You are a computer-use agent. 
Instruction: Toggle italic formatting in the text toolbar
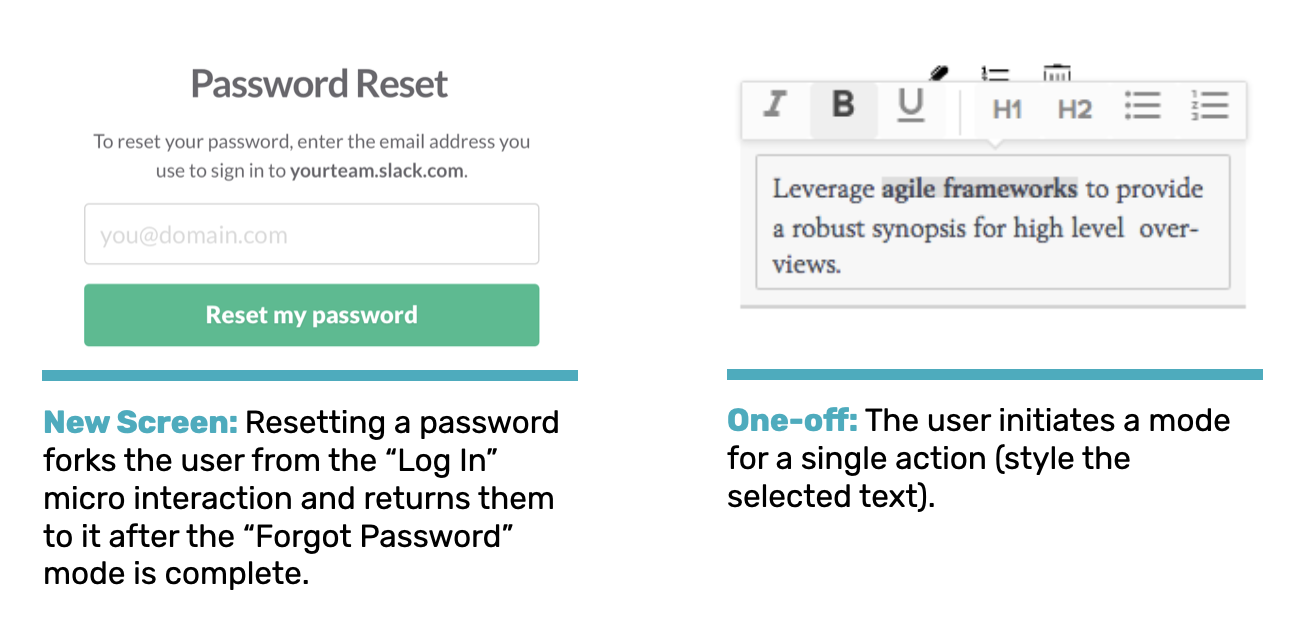775,106
